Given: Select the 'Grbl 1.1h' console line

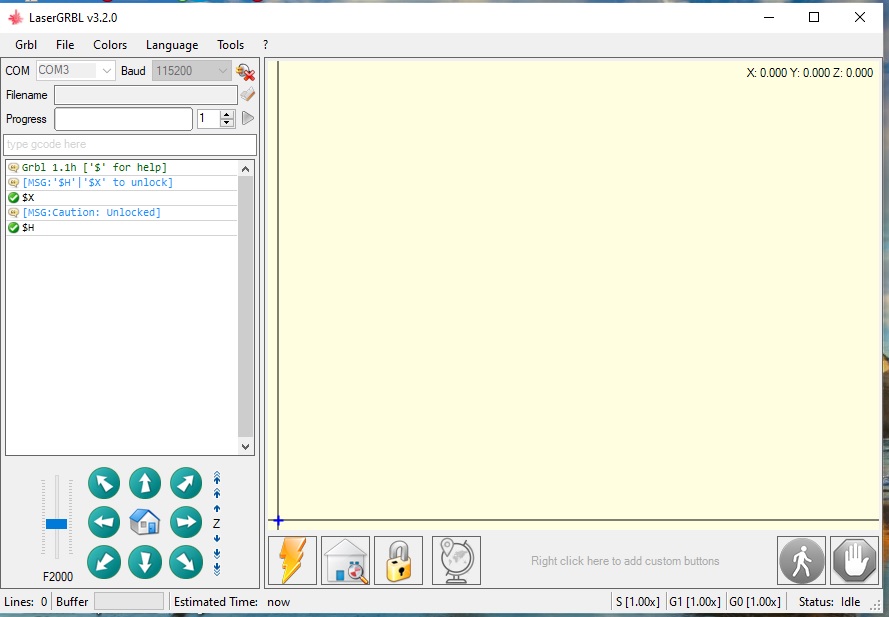Looking at the screenshot, I should pyautogui.click(x=121, y=167).
